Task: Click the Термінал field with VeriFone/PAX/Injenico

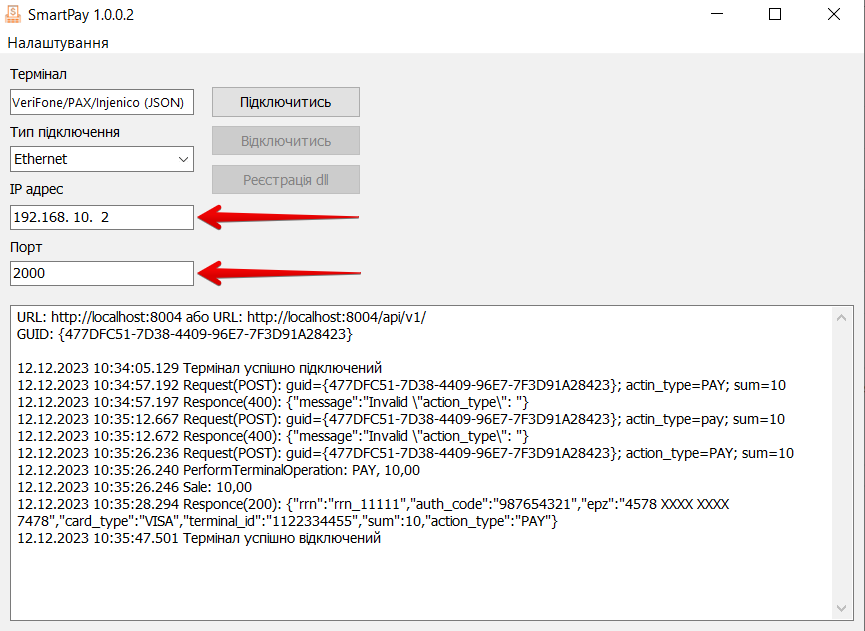Action: tap(101, 102)
